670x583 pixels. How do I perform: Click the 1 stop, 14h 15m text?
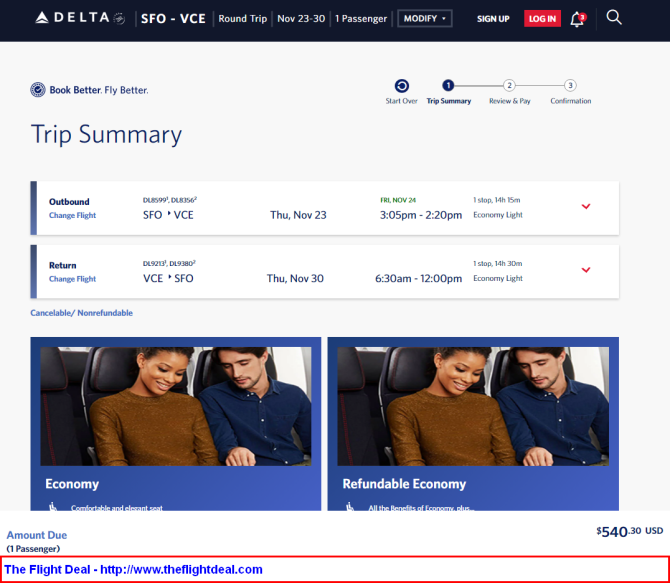coord(497,200)
